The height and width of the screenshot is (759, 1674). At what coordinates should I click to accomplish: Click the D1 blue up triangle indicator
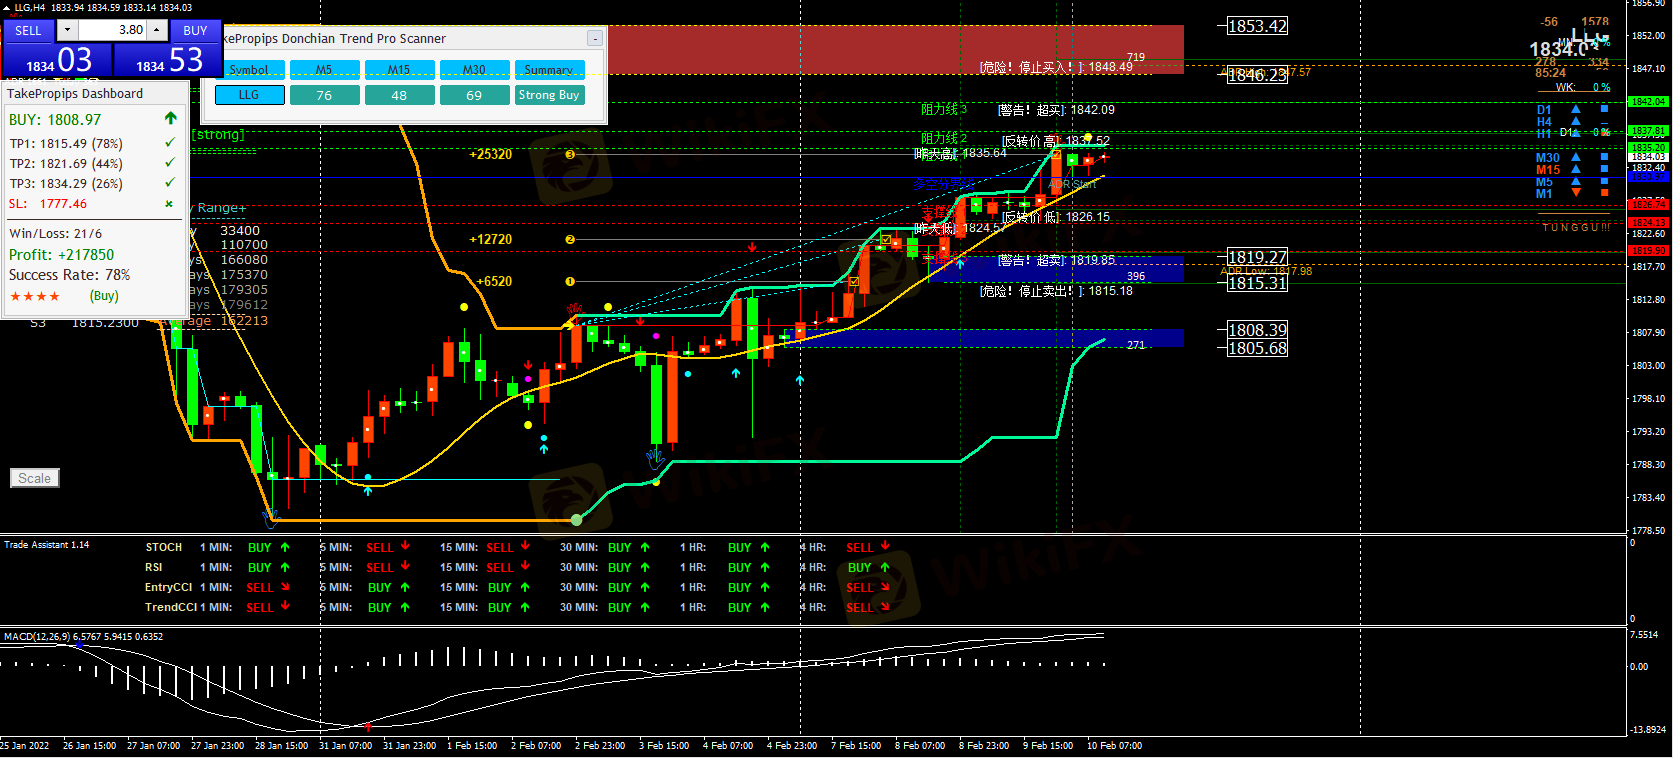click(1576, 110)
